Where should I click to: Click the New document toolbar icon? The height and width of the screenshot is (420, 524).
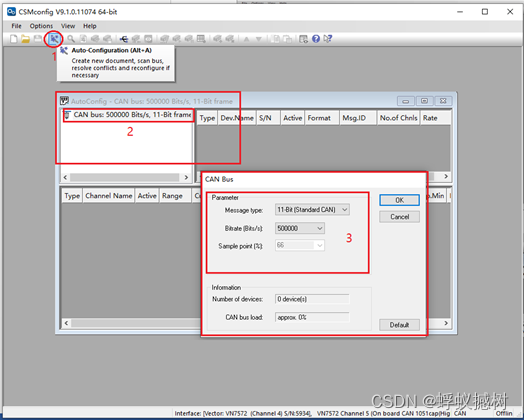13,39
